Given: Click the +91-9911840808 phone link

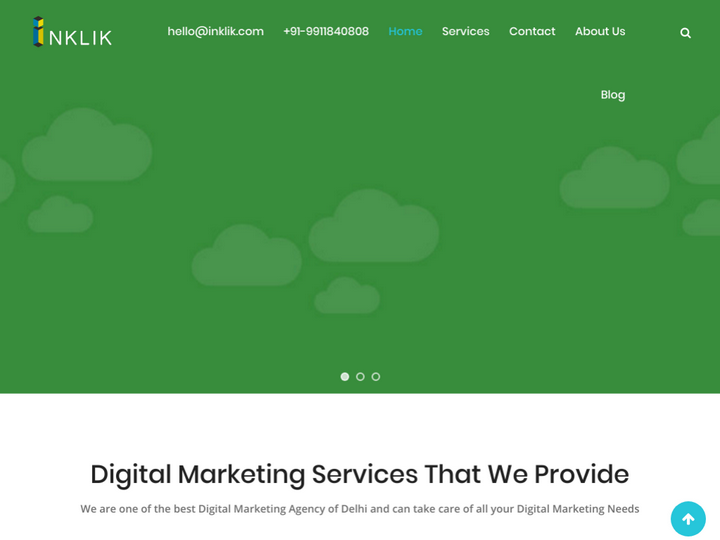Looking at the screenshot, I should click(x=326, y=31).
